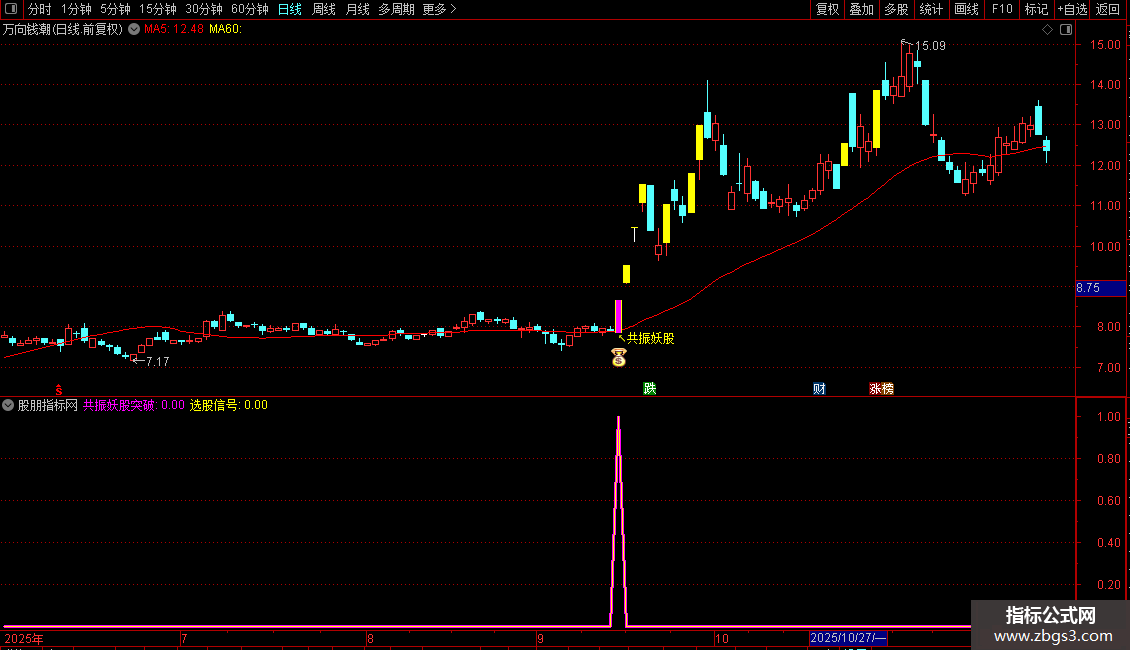This screenshot has width=1130, height=650.
Task: Expand the 更多 periods menu
Action: coord(440,9)
